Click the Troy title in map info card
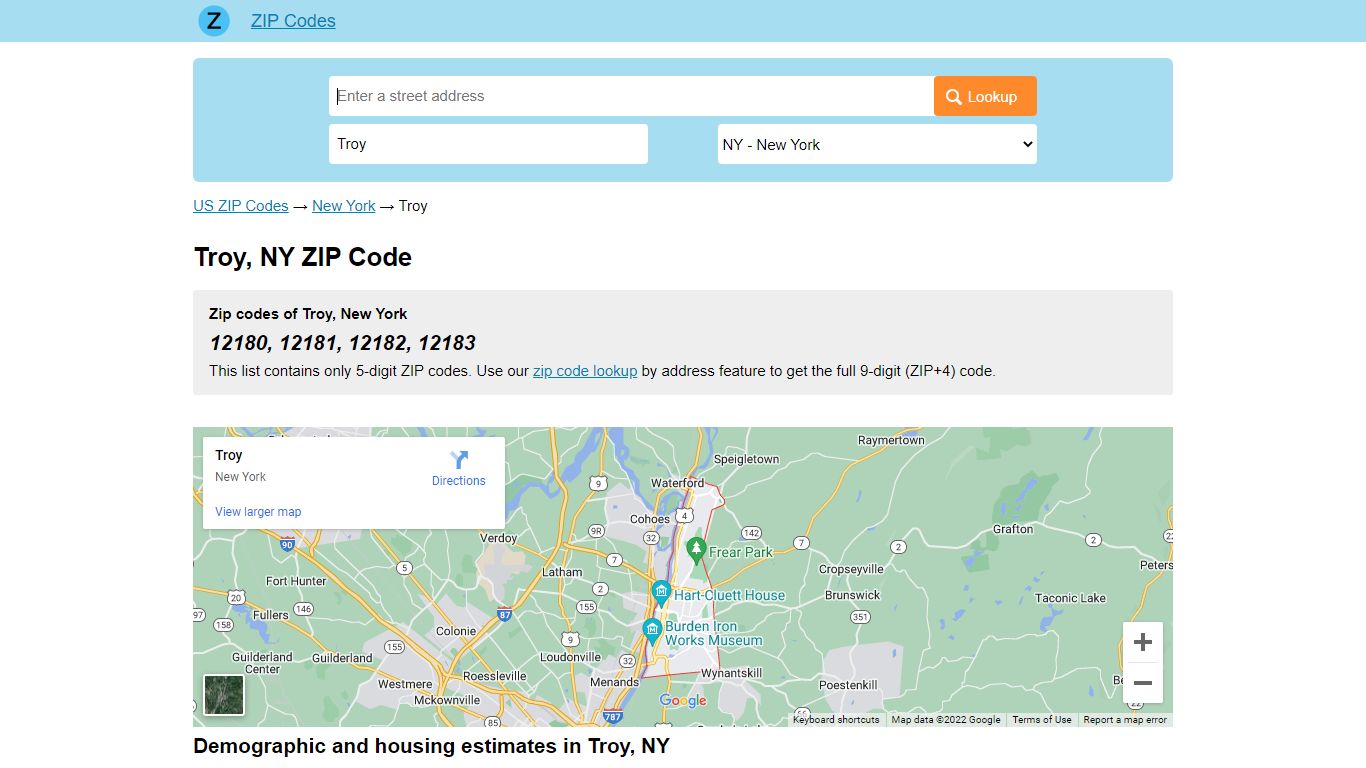The width and height of the screenshot is (1366, 768). click(229, 455)
